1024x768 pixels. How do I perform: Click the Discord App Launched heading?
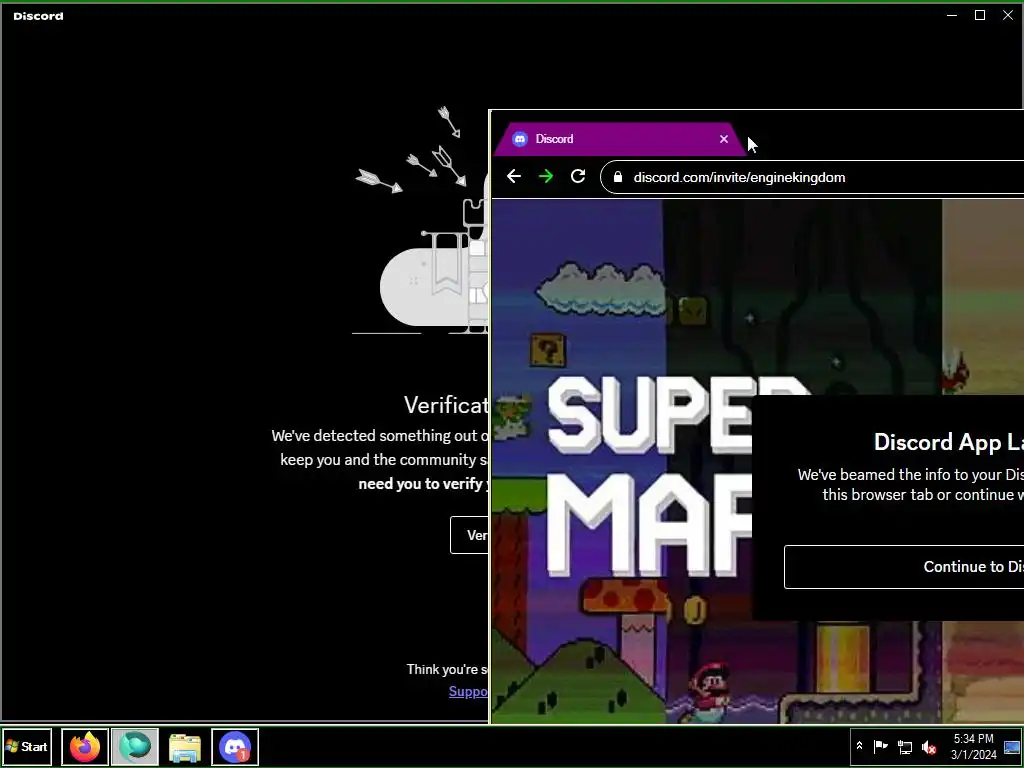[x=948, y=442]
